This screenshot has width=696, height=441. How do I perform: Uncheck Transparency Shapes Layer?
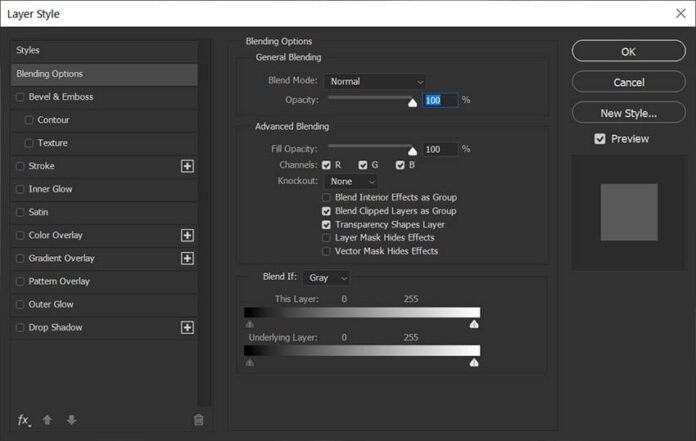pos(326,224)
